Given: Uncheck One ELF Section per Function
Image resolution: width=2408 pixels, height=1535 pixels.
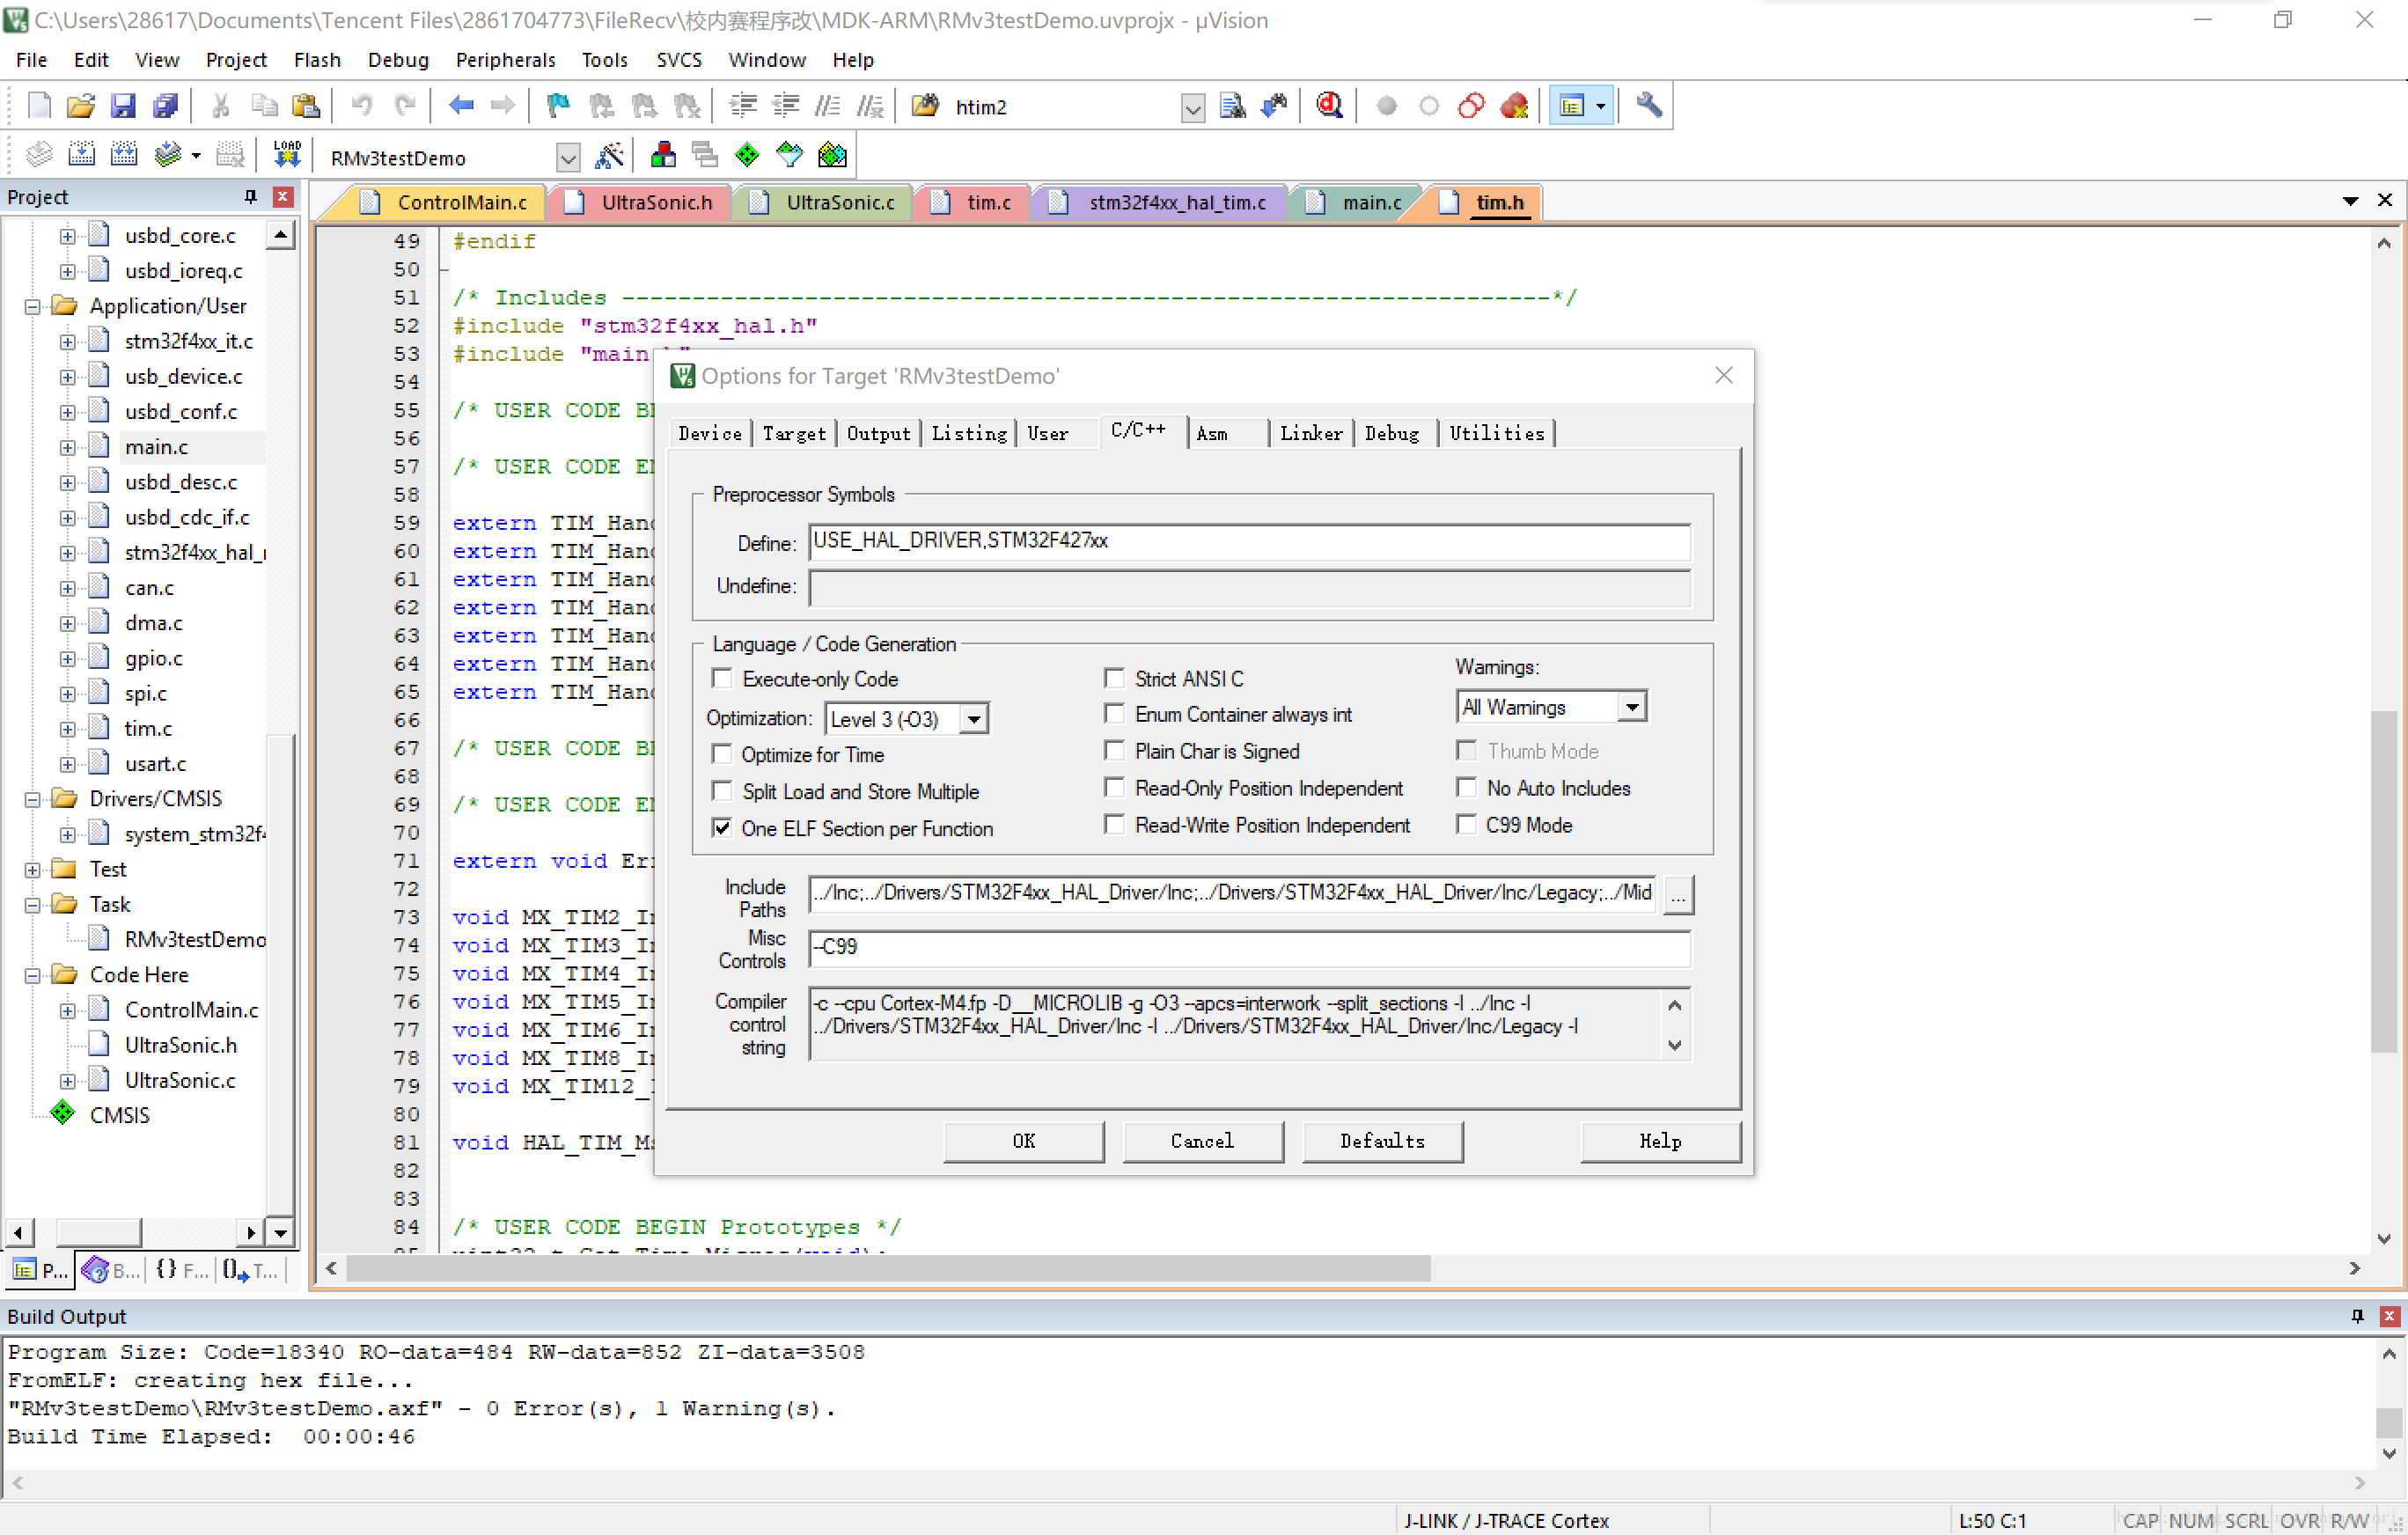Looking at the screenshot, I should 722,828.
